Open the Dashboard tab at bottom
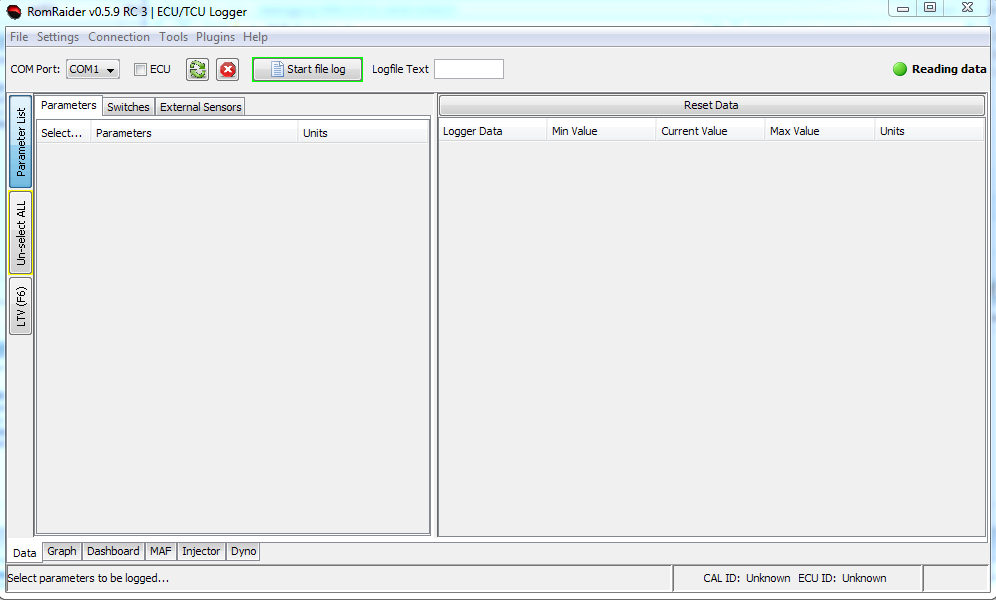This screenshot has width=996, height=600. coord(113,551)
